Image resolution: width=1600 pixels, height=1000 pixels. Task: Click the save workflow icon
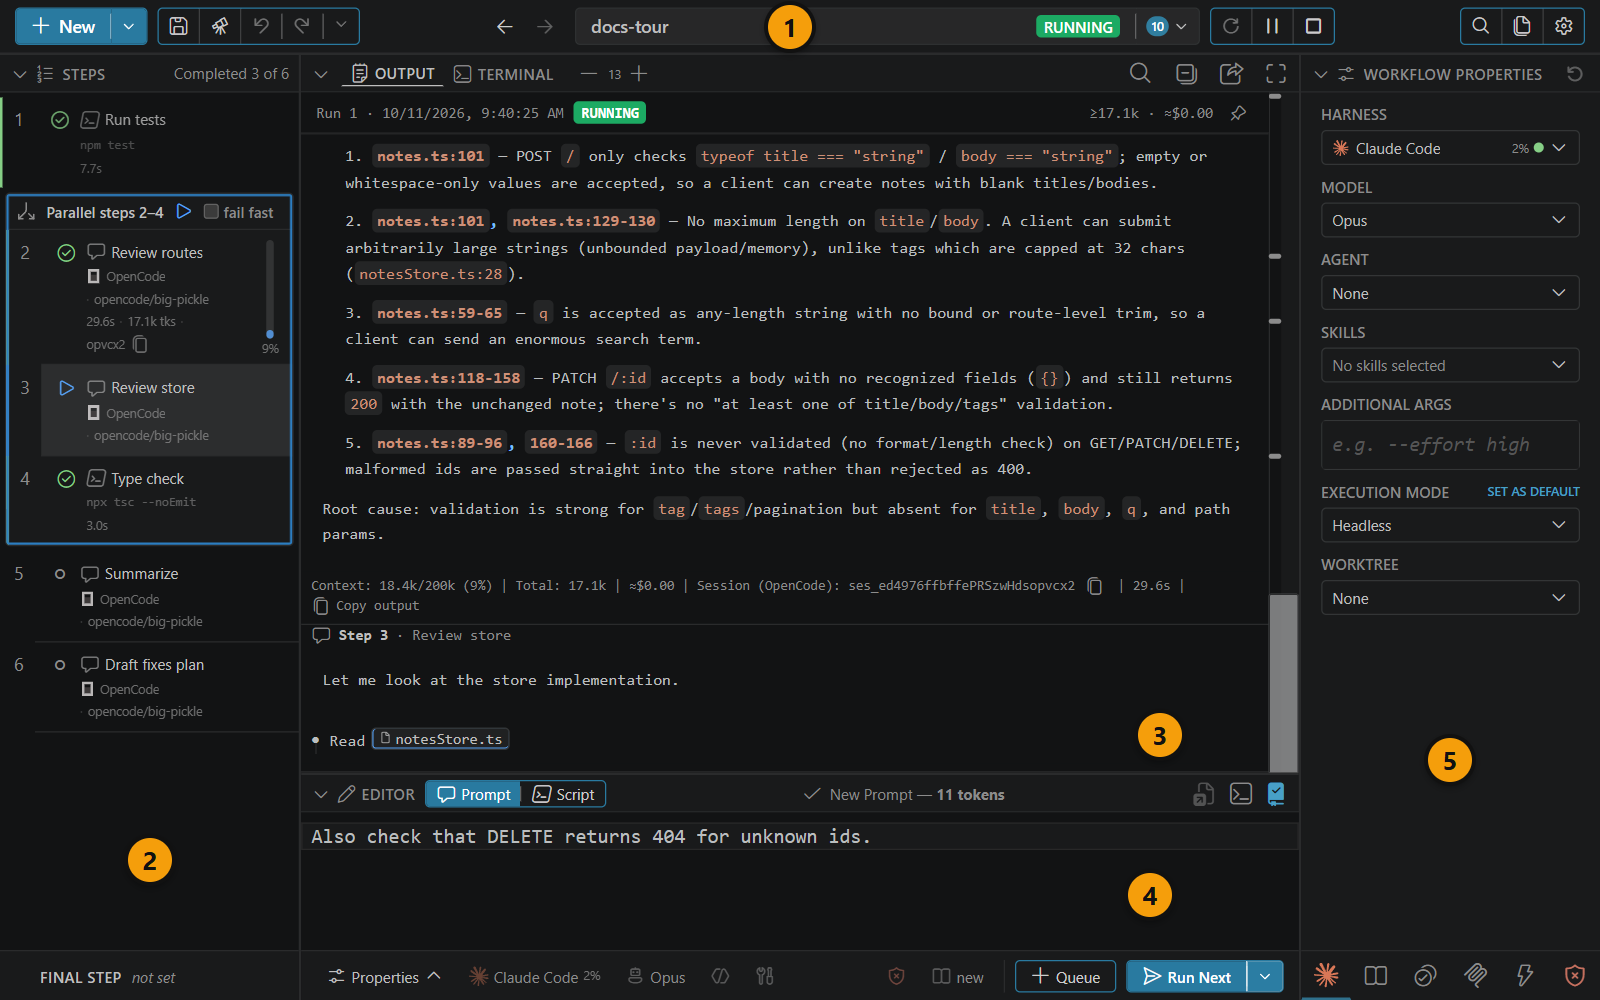point(178,27)
